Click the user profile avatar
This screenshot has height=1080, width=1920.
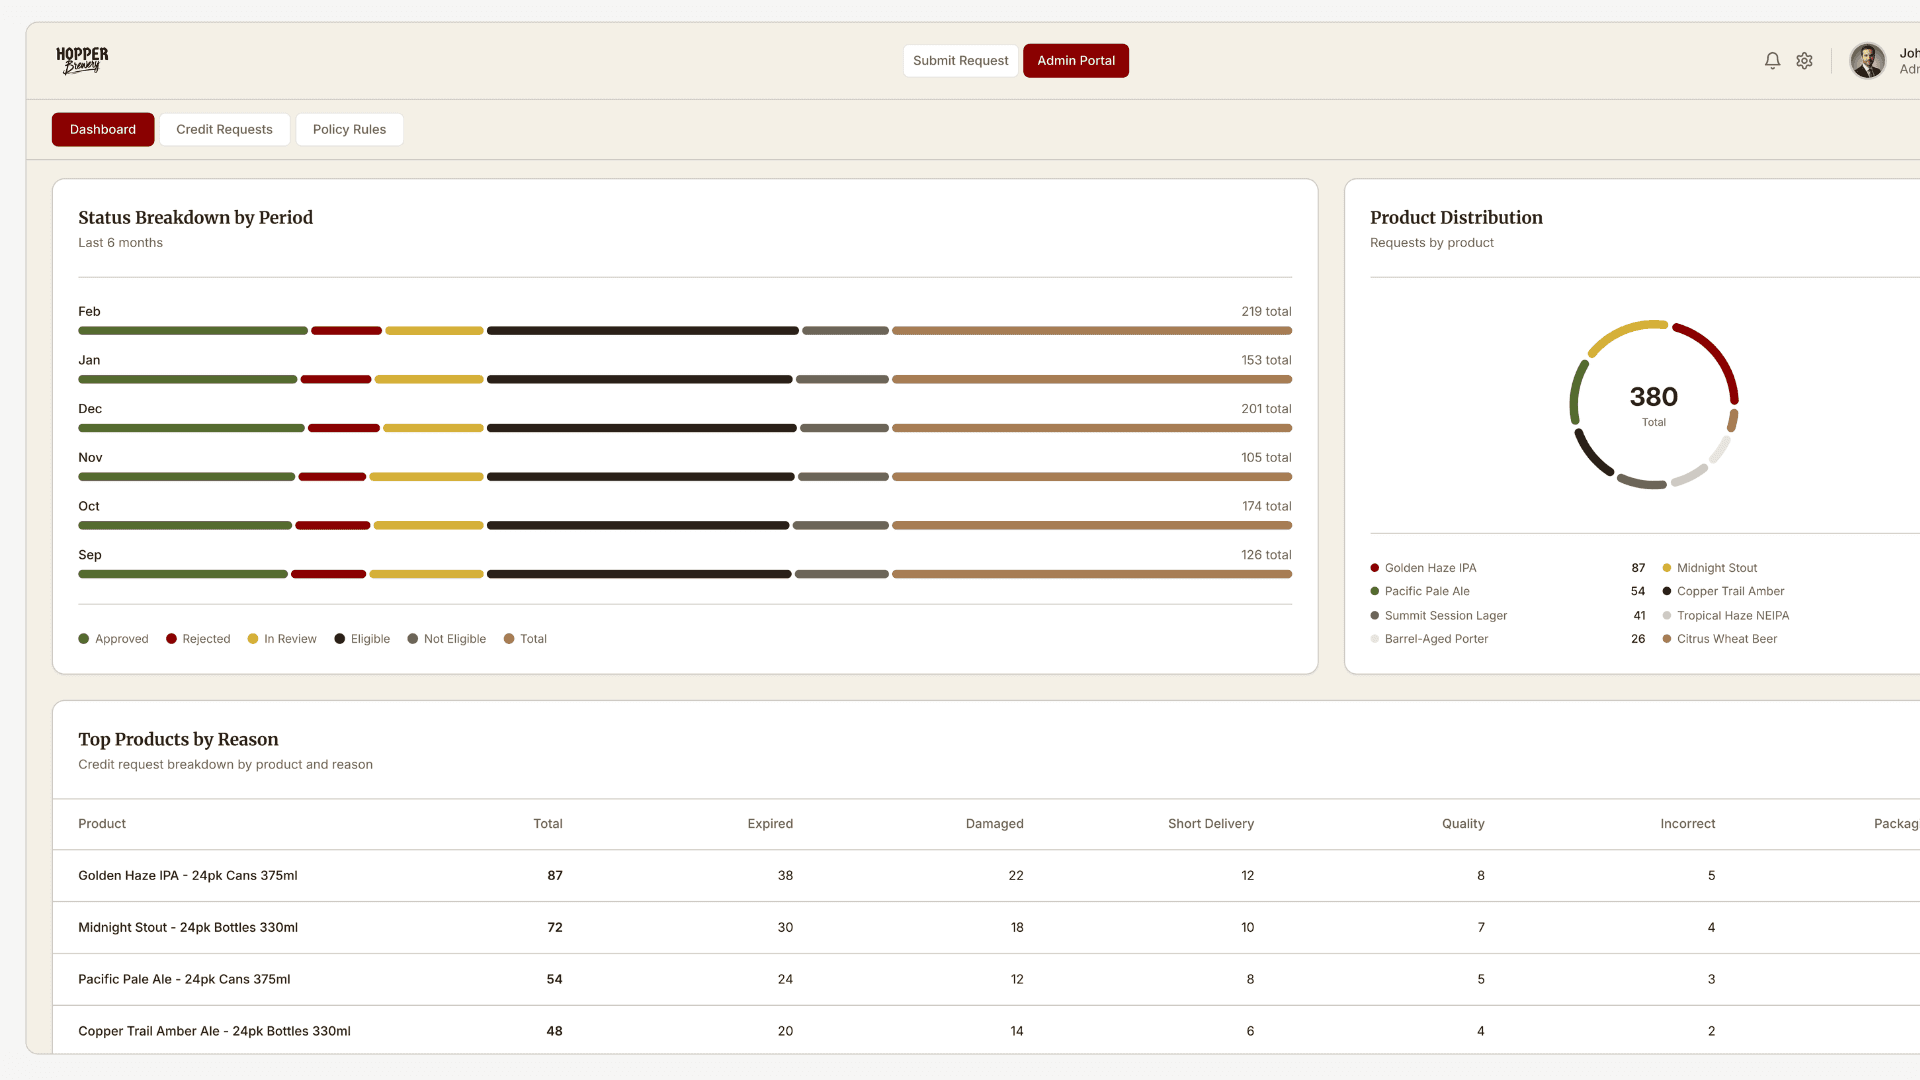(1867, 61)
